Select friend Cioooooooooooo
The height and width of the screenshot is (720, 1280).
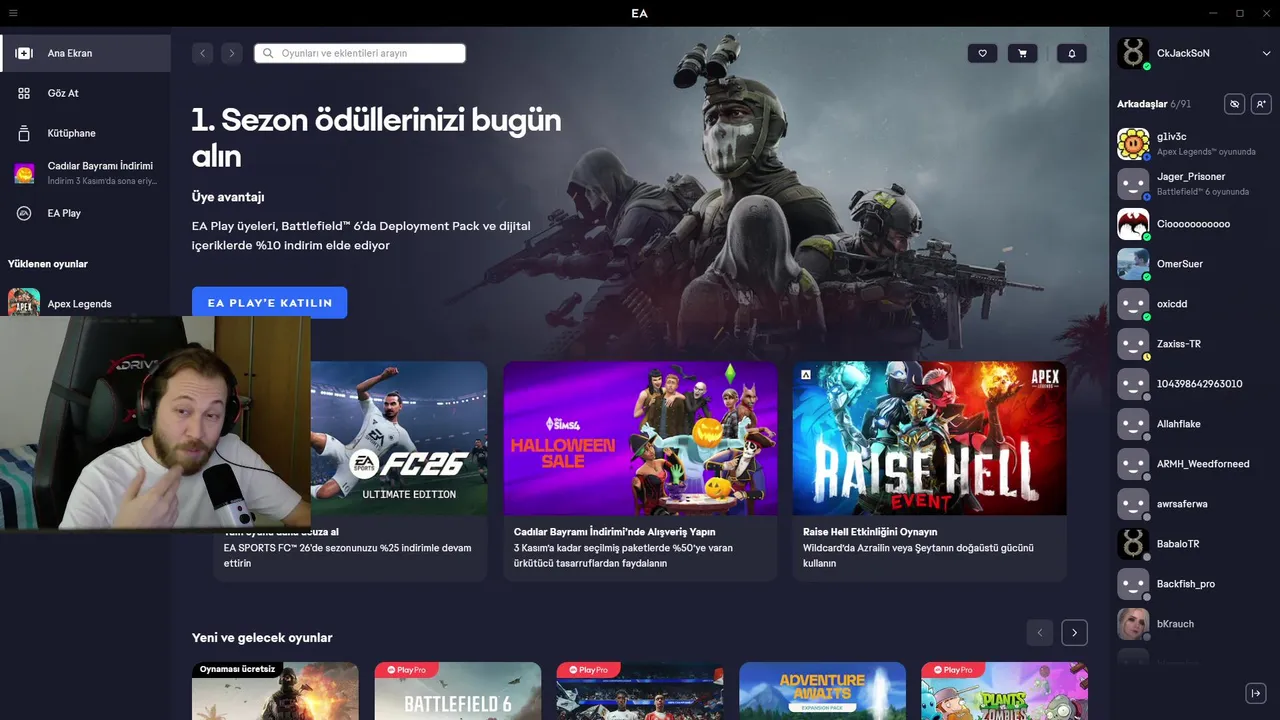click(1194, 224)
